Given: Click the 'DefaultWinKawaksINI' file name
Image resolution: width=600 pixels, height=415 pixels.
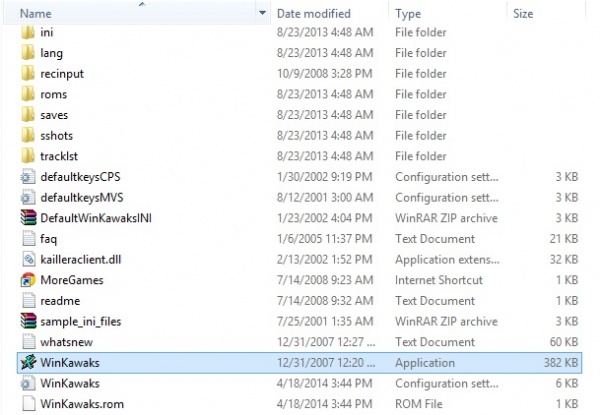Looking at the screenshot, I should pos(96,218).
